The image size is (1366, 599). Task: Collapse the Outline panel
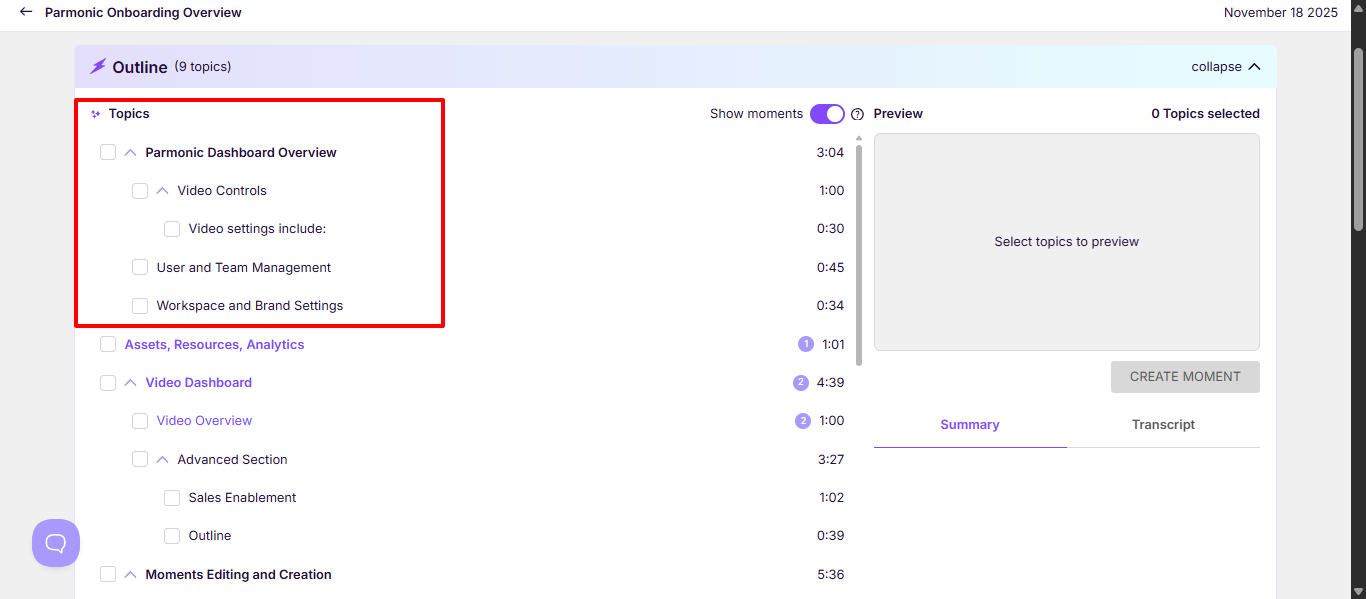[1225, 67]
